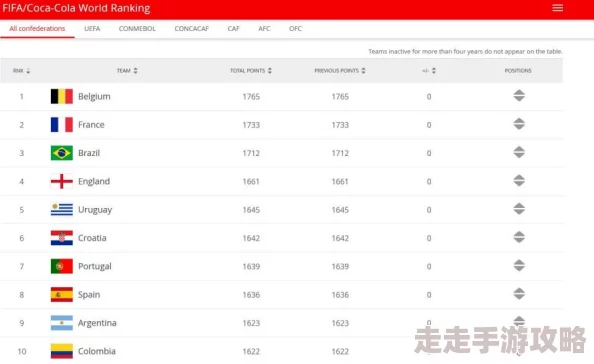The width and height of the screenshot is (594, 364).
Task: Click Brazil's position change arrows icon
Action: pyautogui.click(x=519, y=152)
